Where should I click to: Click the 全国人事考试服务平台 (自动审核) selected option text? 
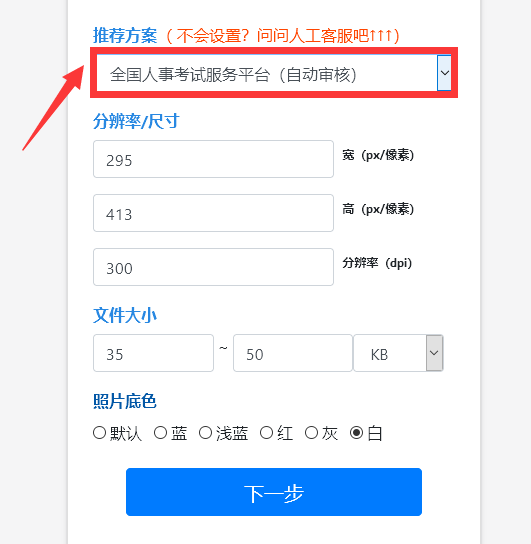click(x=233, y=75)
